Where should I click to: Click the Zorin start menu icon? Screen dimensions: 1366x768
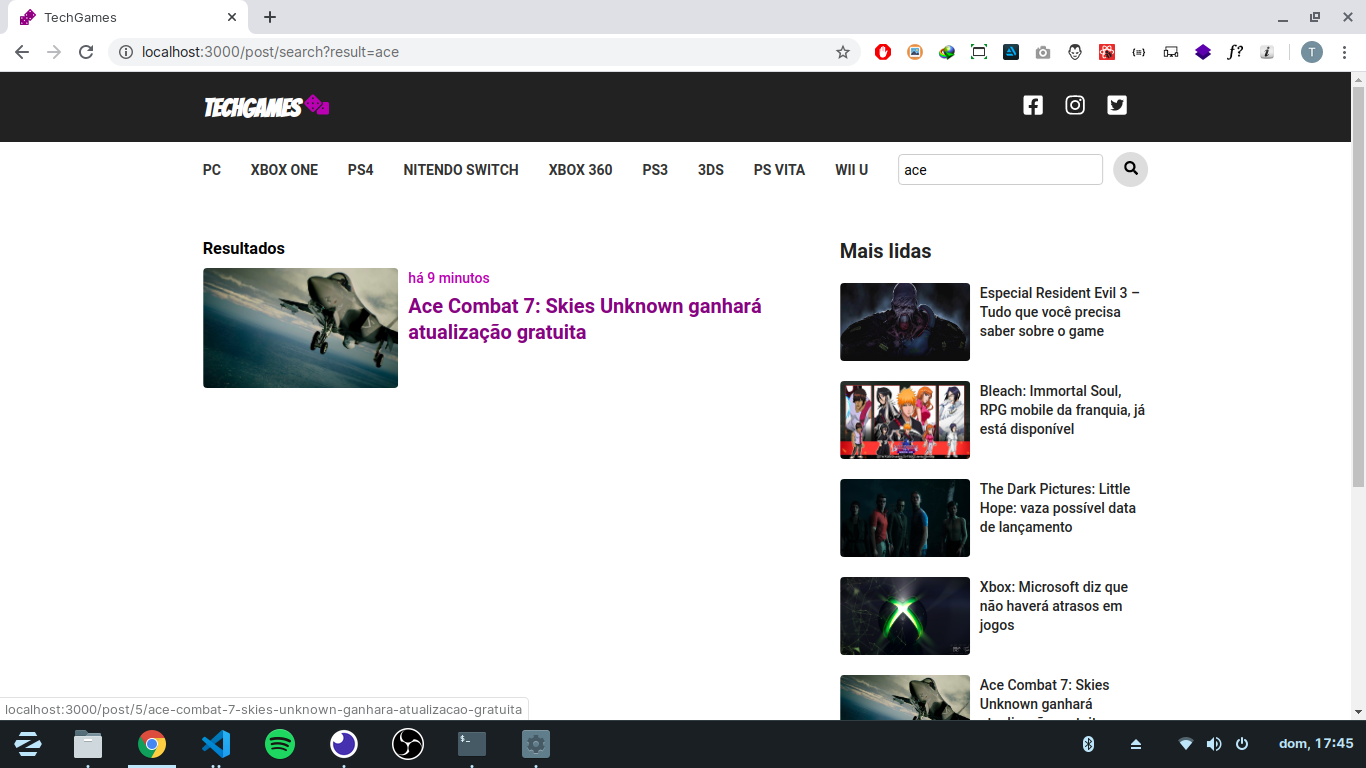click(x=27, y=744)
